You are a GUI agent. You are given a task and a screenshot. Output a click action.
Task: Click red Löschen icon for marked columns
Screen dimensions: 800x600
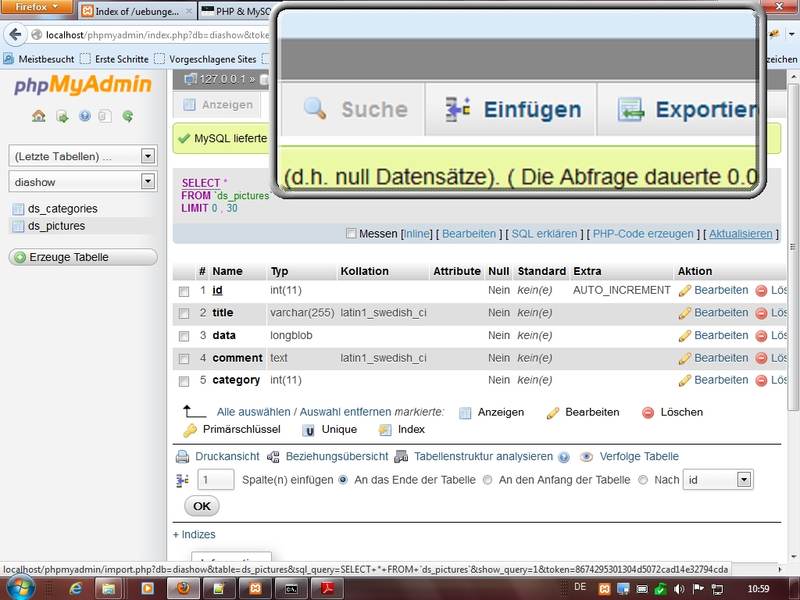coord(648,413)
